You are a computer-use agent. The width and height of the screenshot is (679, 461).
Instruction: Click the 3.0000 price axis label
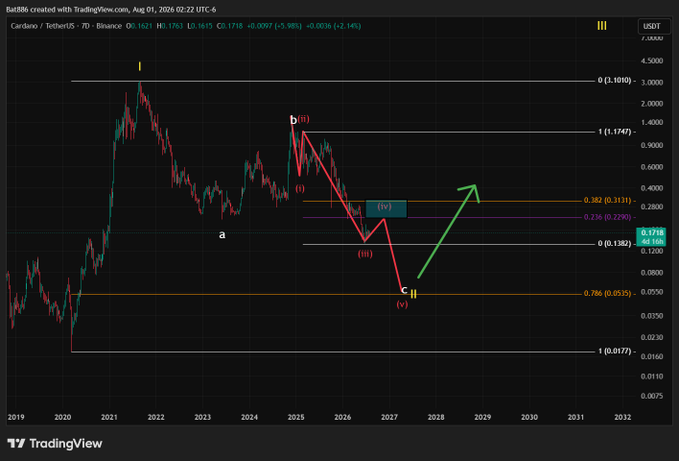point(652,83)
